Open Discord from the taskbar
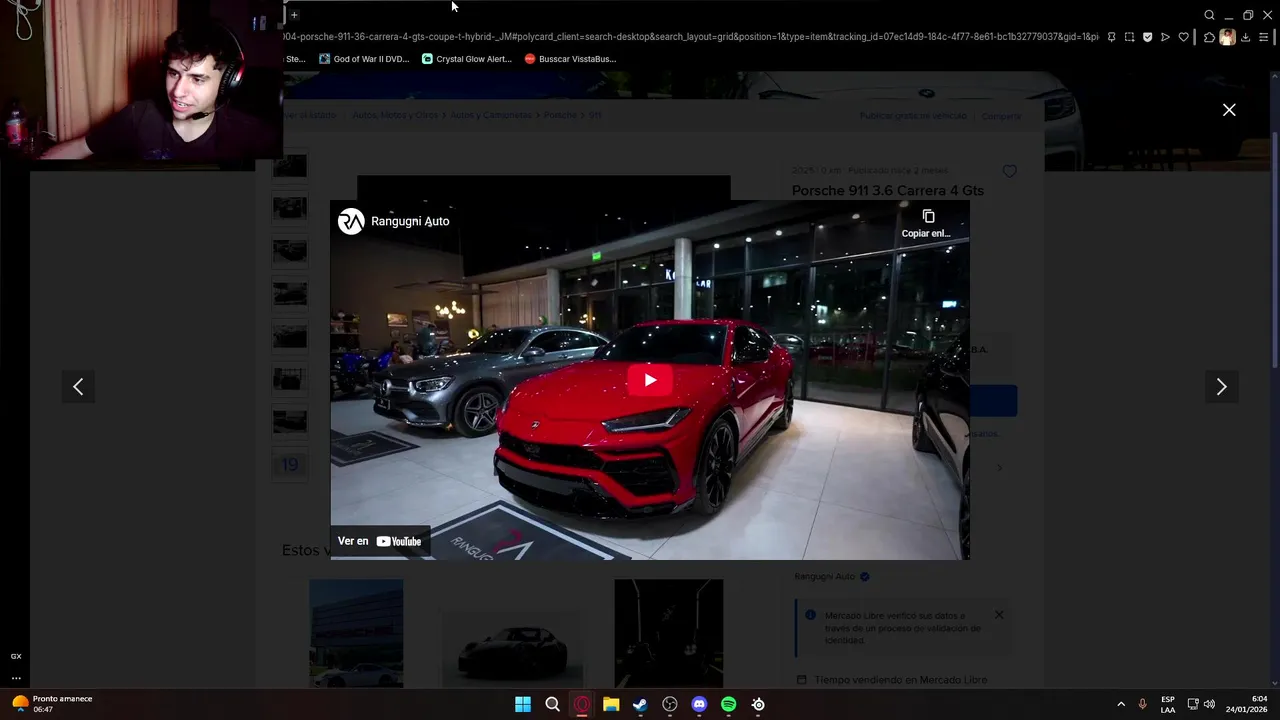 pos(699,704)
